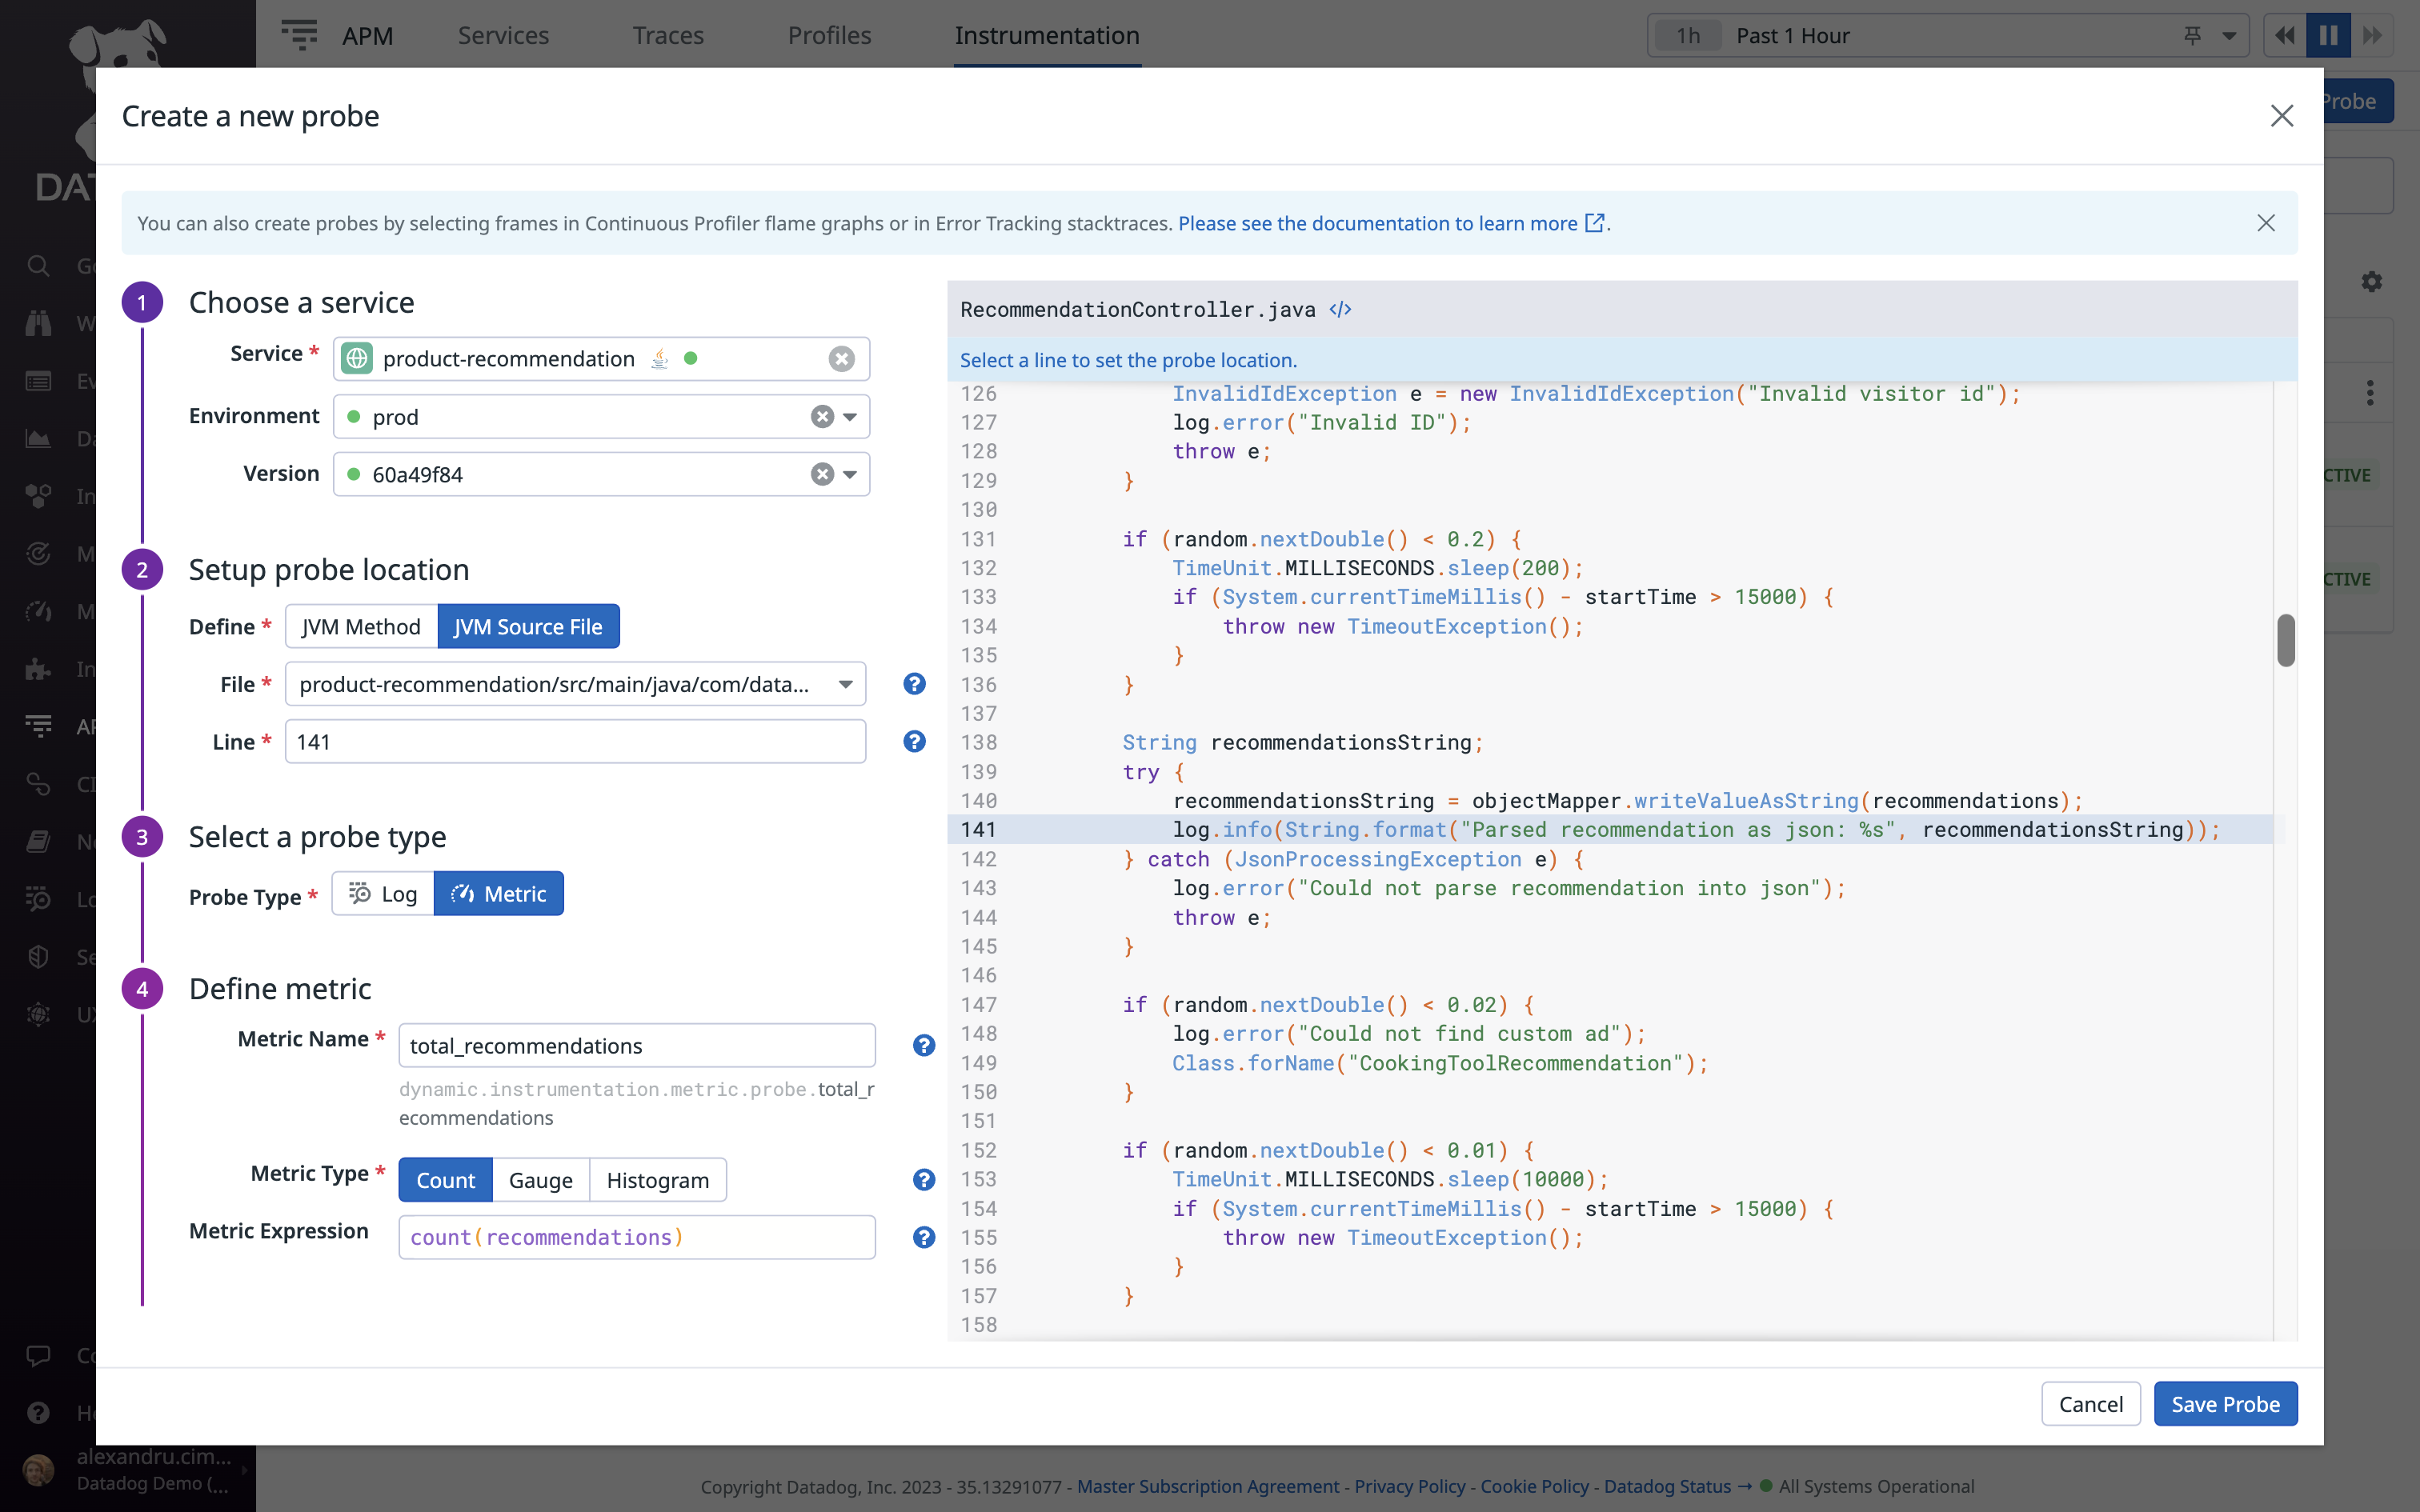The height and width of the screenshot is (1512, 2420).
Task: Click the code icon beside RecommendationController.java
Action: click(1340, 310)
